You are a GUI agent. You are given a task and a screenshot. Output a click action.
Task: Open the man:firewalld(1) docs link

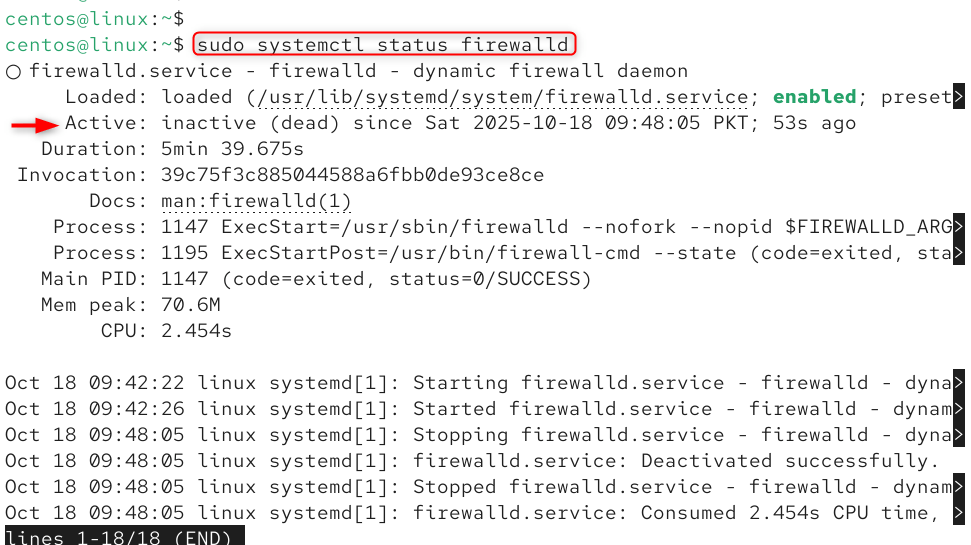pyautogui.click(x=256, y=201)
